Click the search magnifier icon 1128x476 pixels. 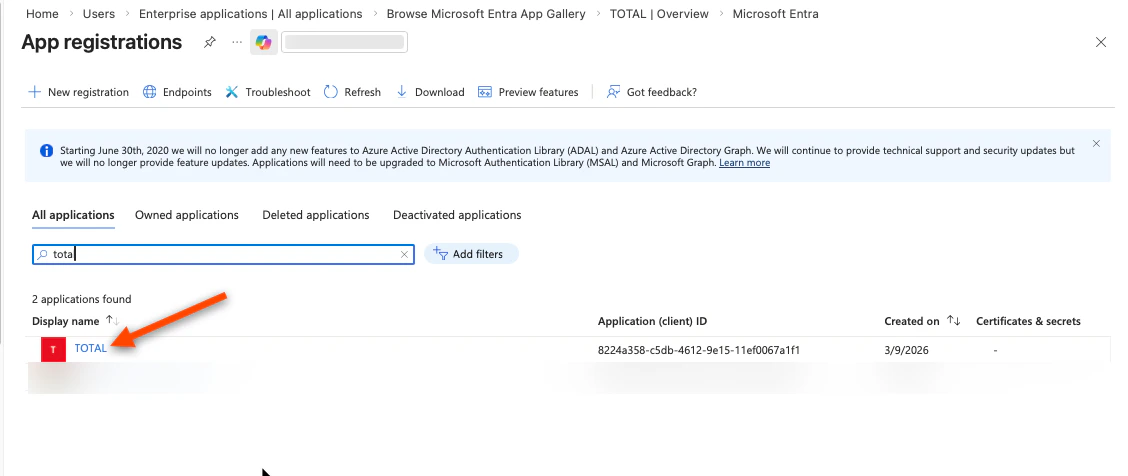pyautogui.click(x=42, y=254)
